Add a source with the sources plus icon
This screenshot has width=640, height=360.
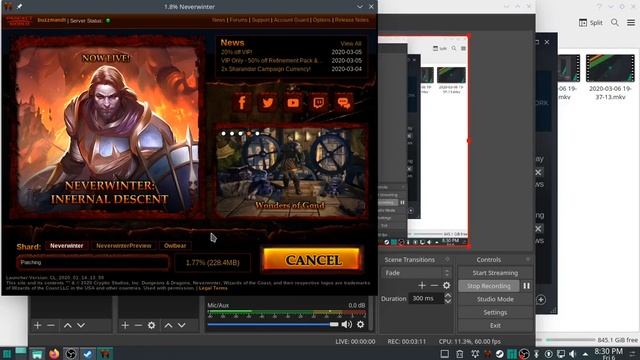click(x=125, y=325)
